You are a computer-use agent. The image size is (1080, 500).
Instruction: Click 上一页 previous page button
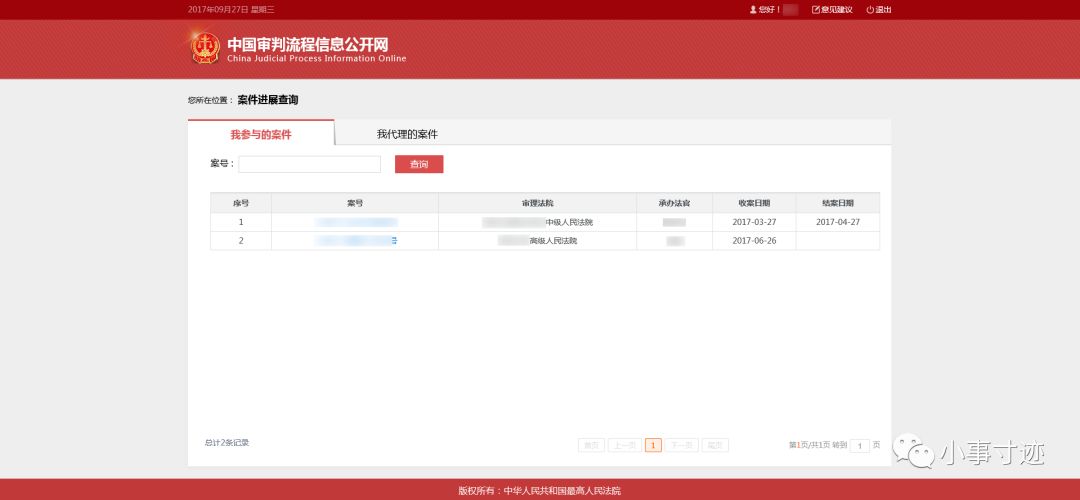pyautogui.click(x=623, y=445)
